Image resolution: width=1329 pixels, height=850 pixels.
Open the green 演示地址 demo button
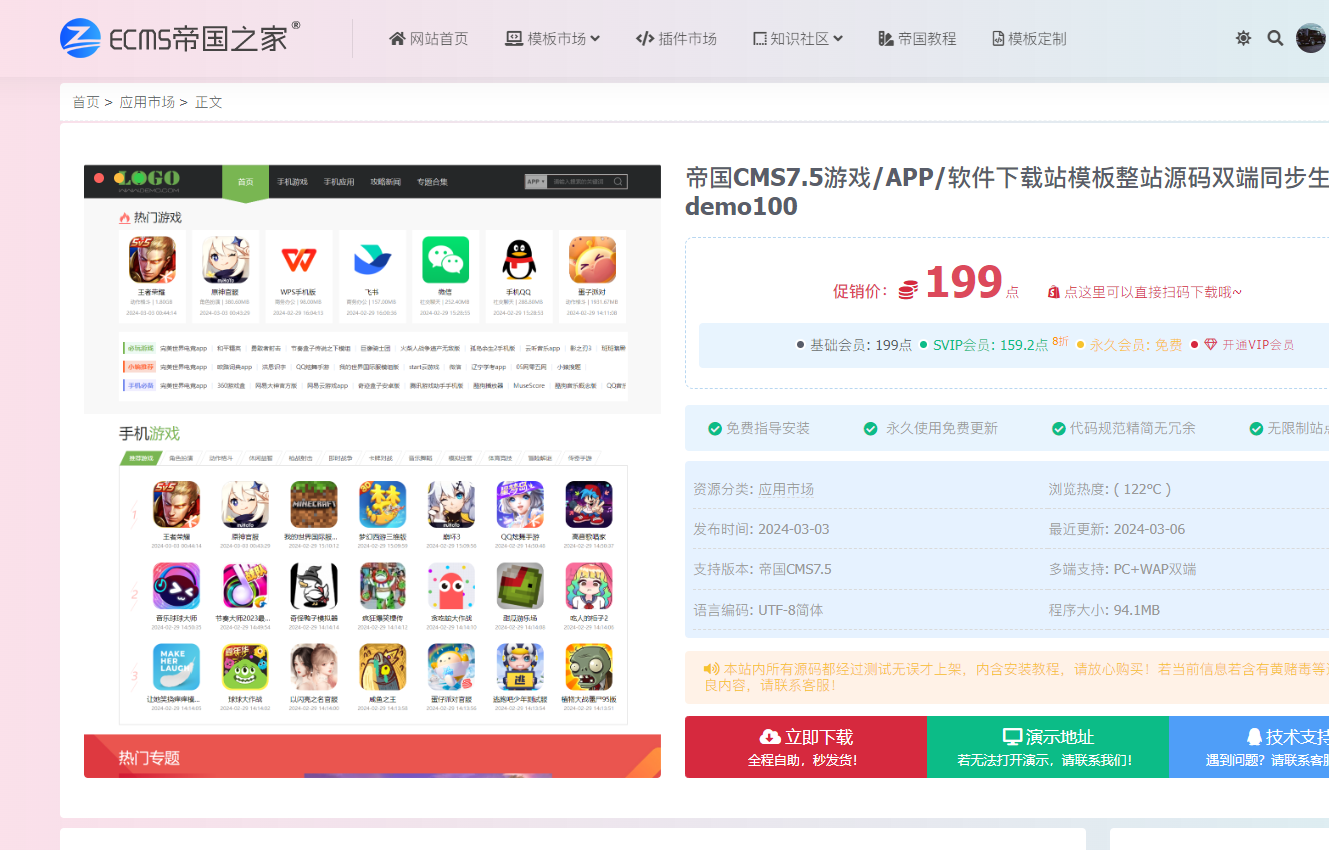point(1048,747)
